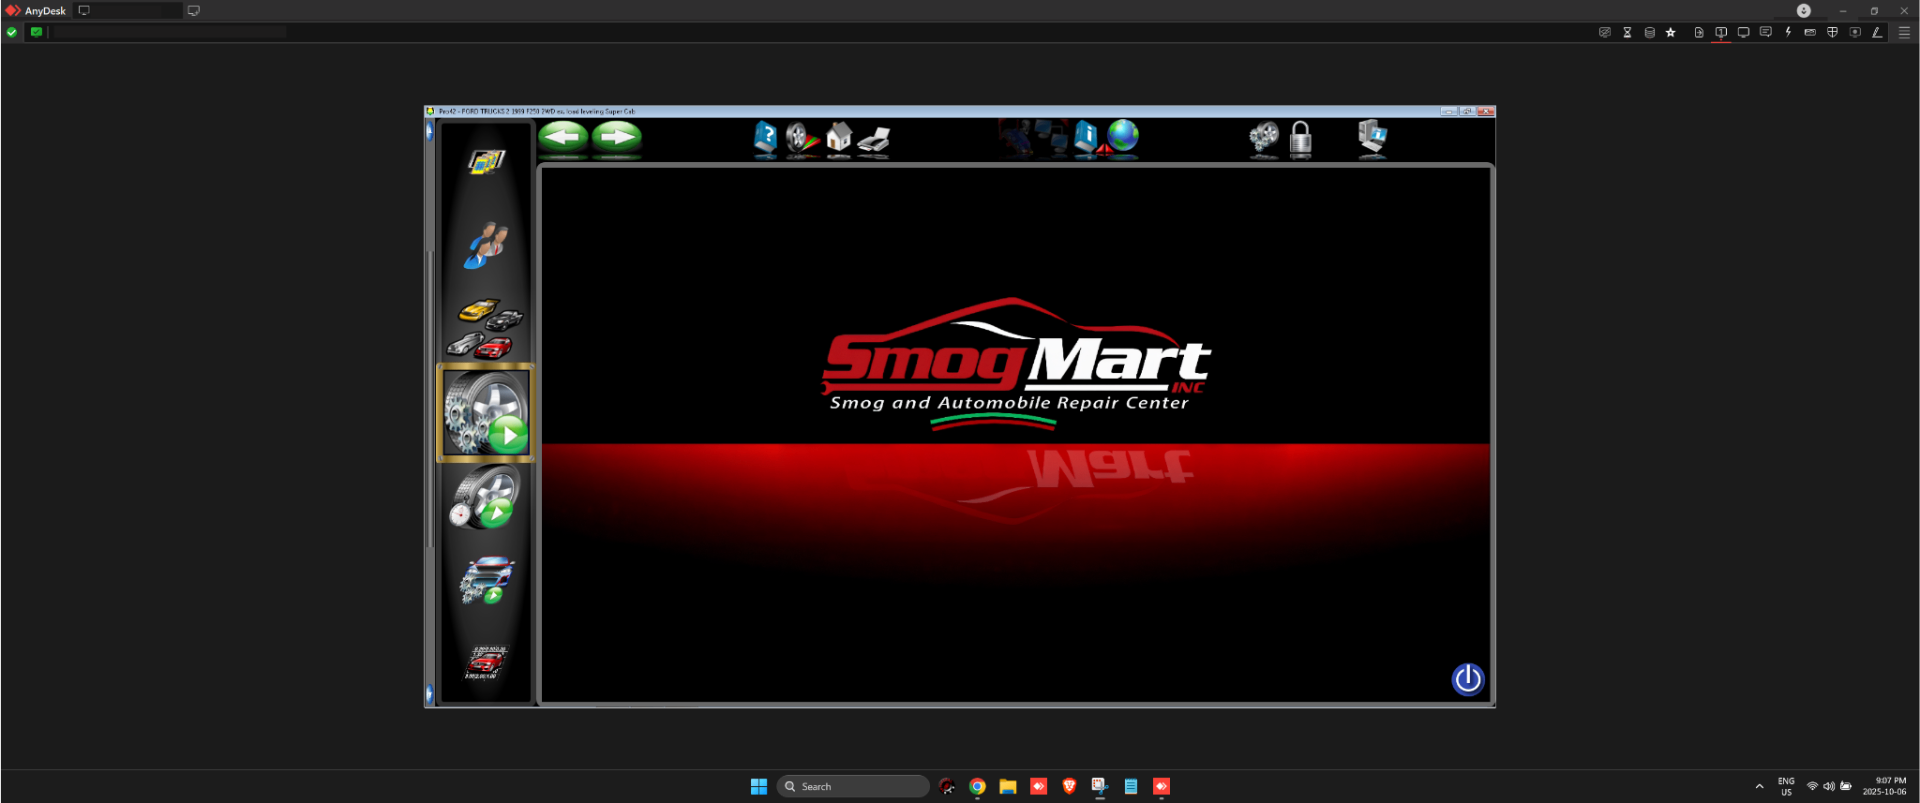Screen dimensions: 1920x803
Task: Click the AnyDesk tab in title bar
Action: [36, 11]
